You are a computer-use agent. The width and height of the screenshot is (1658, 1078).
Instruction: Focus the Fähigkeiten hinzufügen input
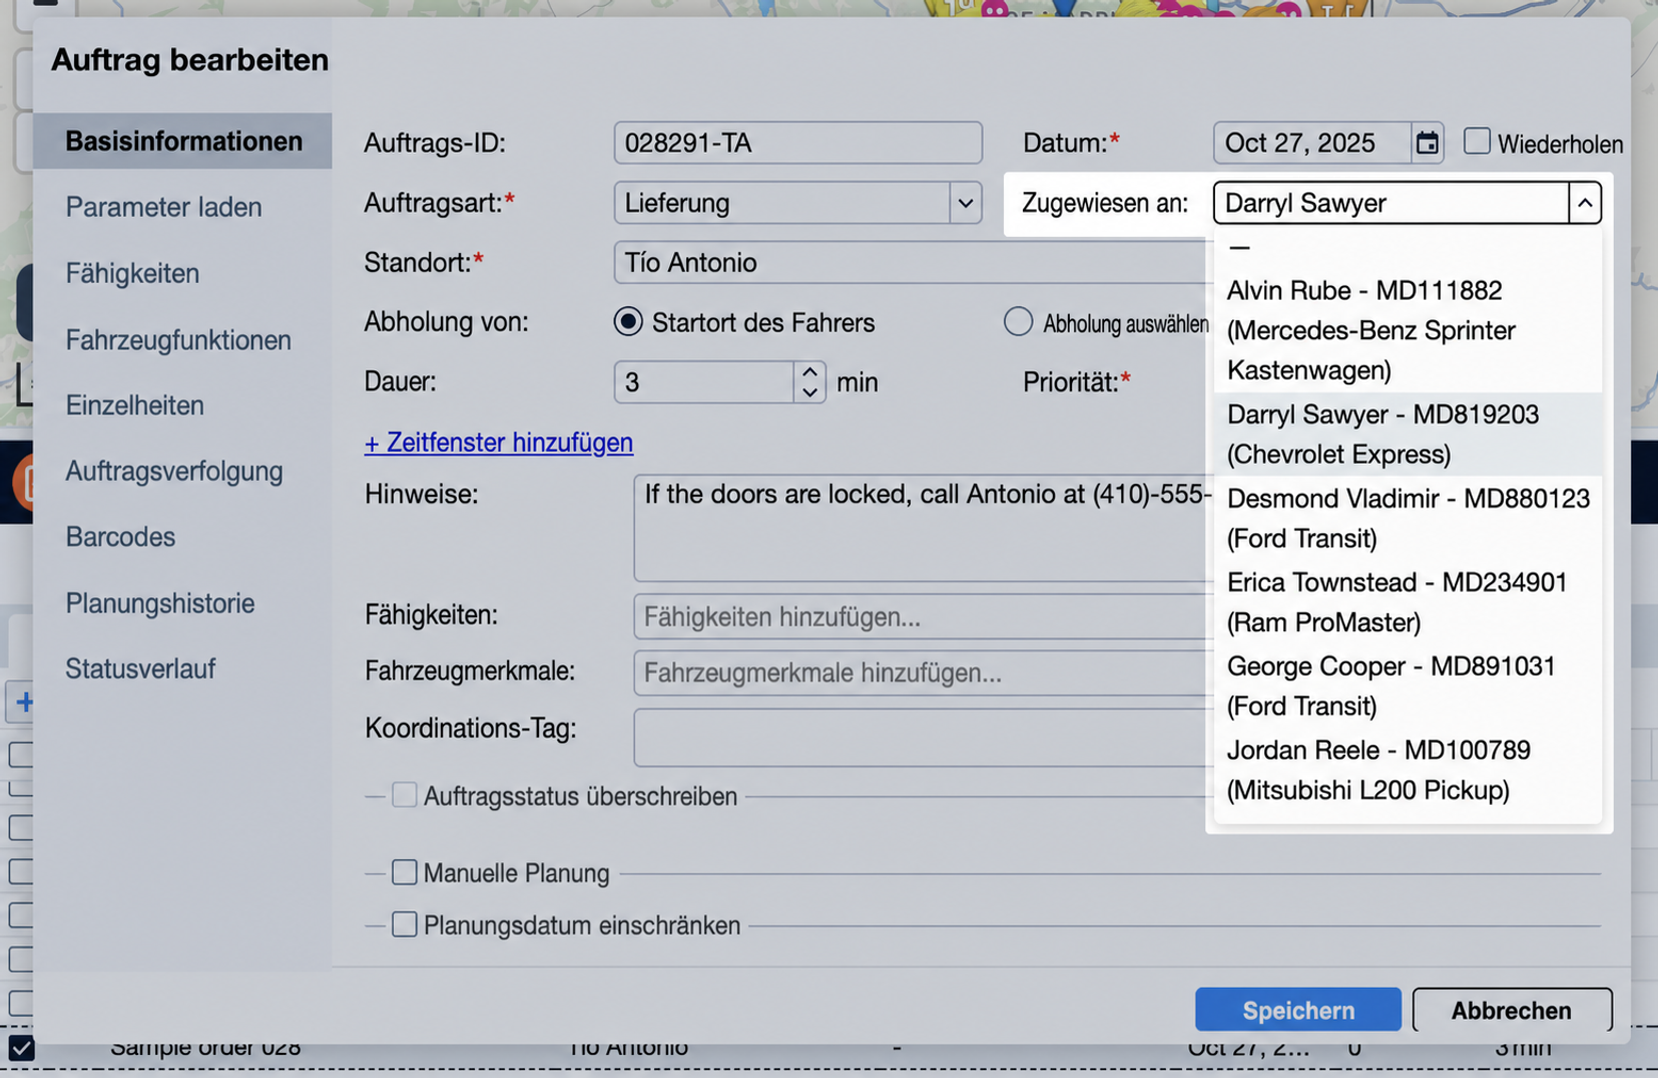click(922, 616)
